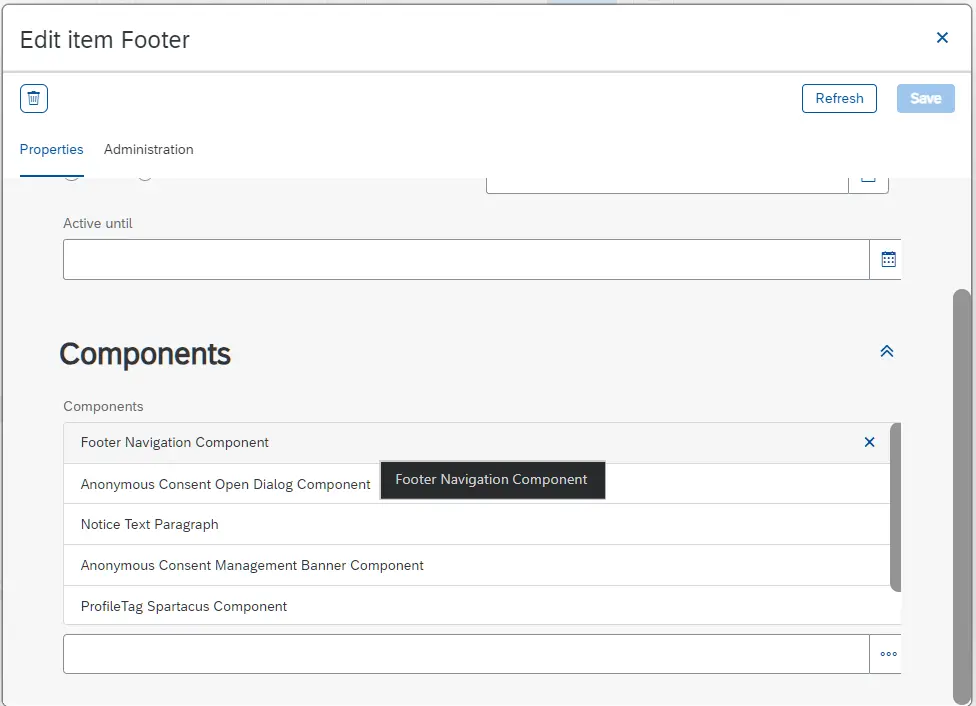Screen dimensions: 976x706
Task: Switch to the Administration tab
Action: [149, 149]
